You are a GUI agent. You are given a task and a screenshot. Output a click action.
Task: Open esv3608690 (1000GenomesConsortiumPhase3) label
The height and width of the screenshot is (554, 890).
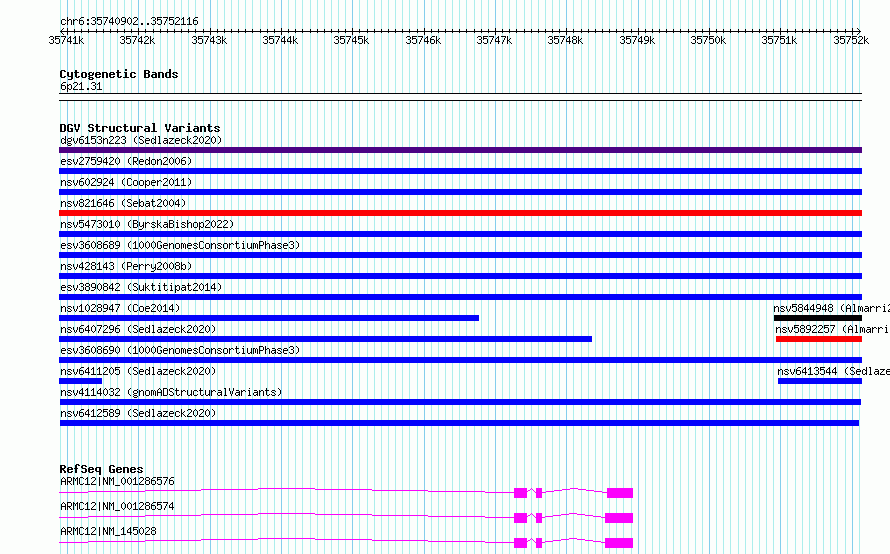pyautogui.click(x=180, y=350)
